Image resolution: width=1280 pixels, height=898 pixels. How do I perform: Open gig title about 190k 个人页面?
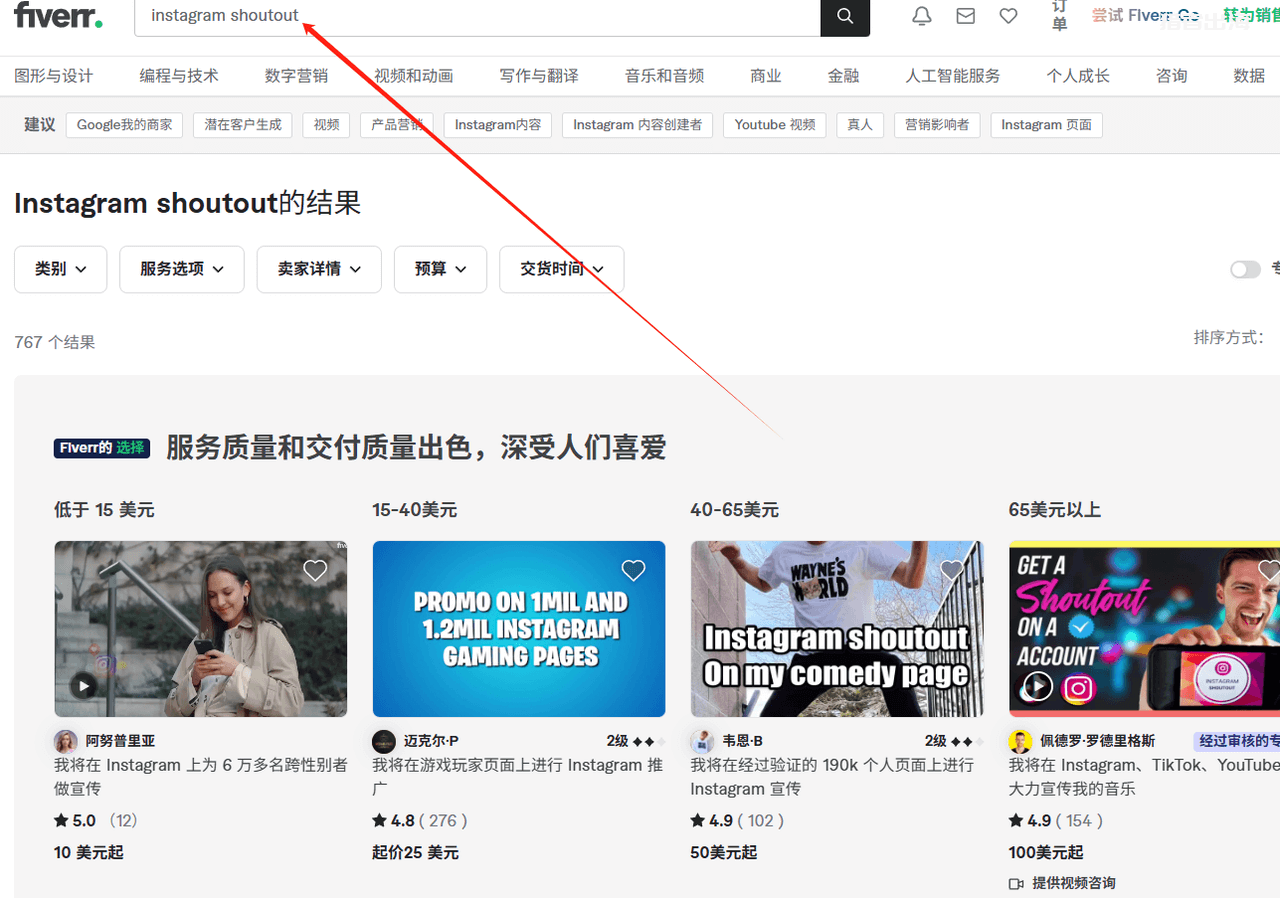[832, 777]
